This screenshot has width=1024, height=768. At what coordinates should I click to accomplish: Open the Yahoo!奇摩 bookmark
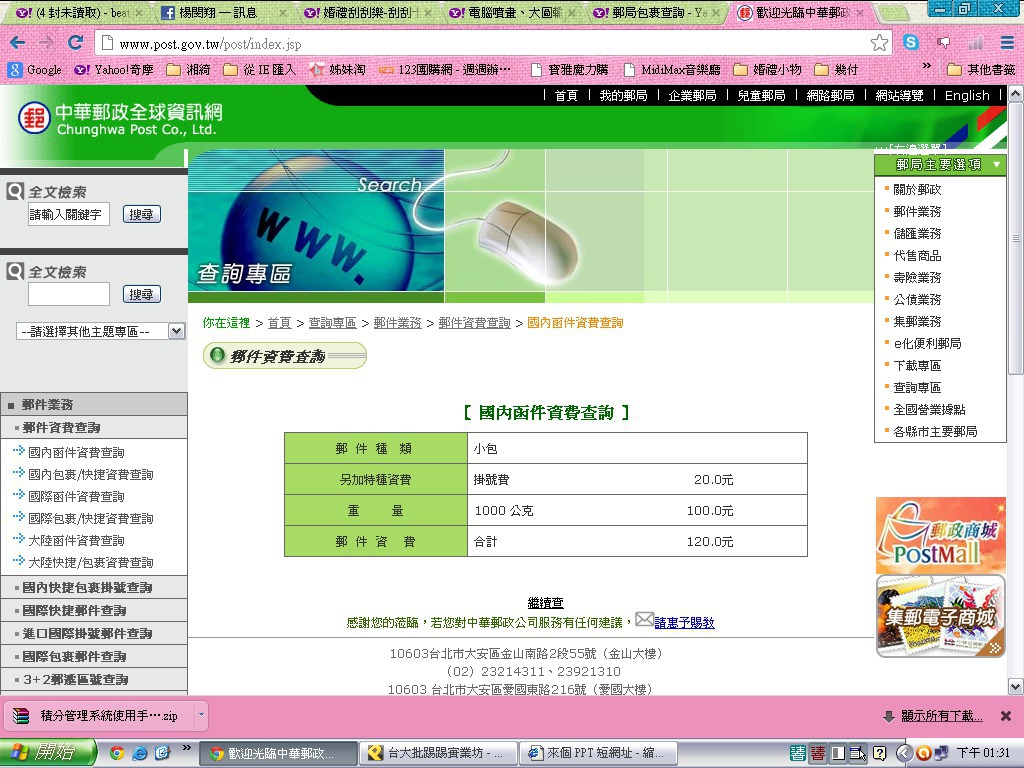(x=114, y=69)
